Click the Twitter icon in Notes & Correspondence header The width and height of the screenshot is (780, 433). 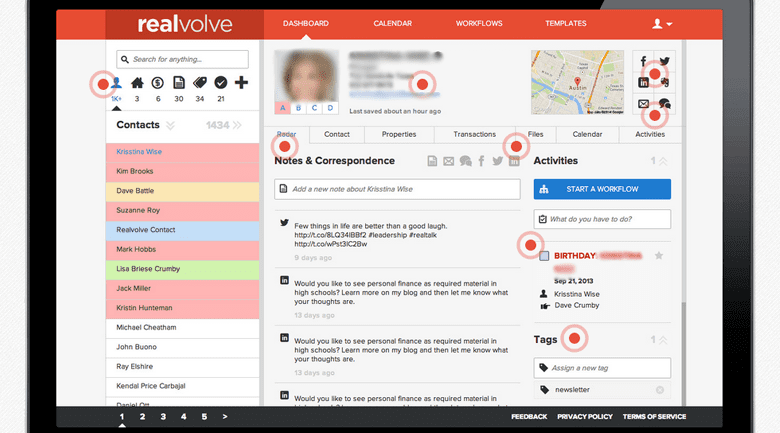click(x=497, y=161)
